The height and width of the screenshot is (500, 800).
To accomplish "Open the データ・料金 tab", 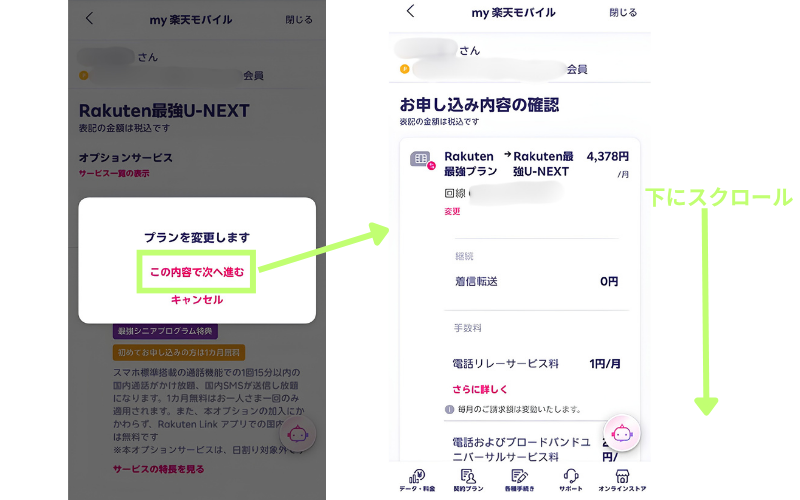I will tap(417, 481).
